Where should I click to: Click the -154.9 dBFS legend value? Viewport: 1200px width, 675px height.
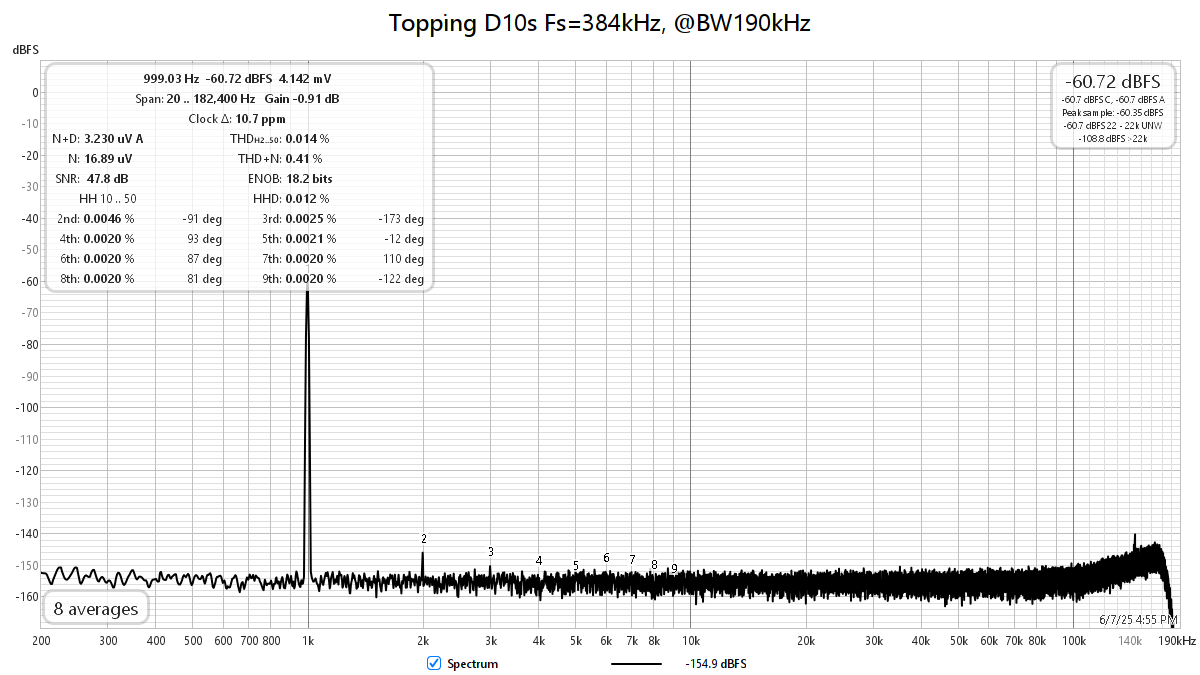click(716, 664)
